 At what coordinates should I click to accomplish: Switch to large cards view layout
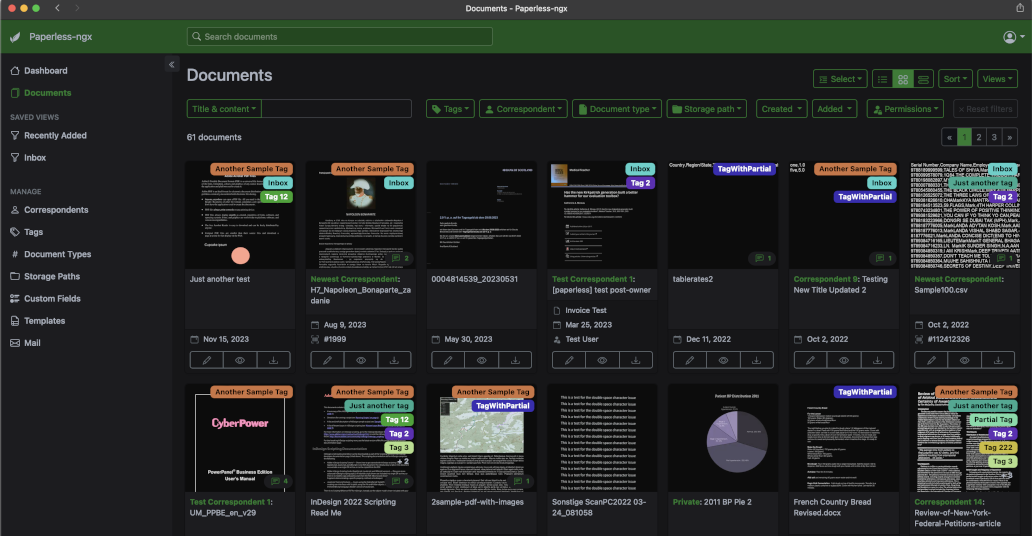point(923,79)
